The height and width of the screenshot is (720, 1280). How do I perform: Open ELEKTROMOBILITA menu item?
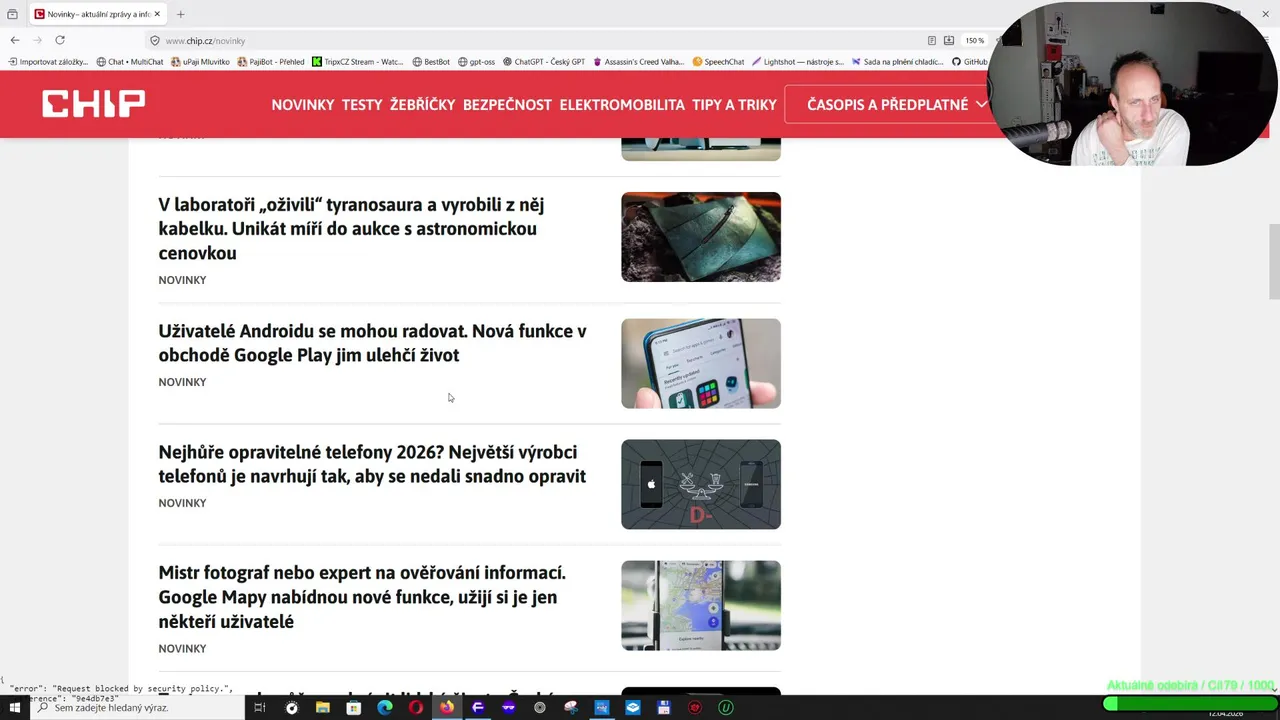point(622,104)
